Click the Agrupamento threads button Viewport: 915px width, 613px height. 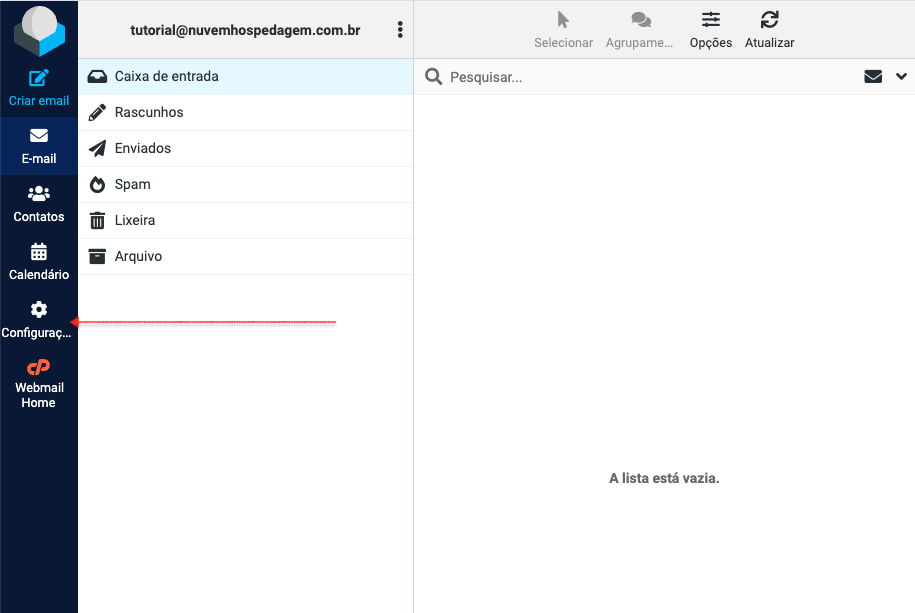tap(641, 30)
